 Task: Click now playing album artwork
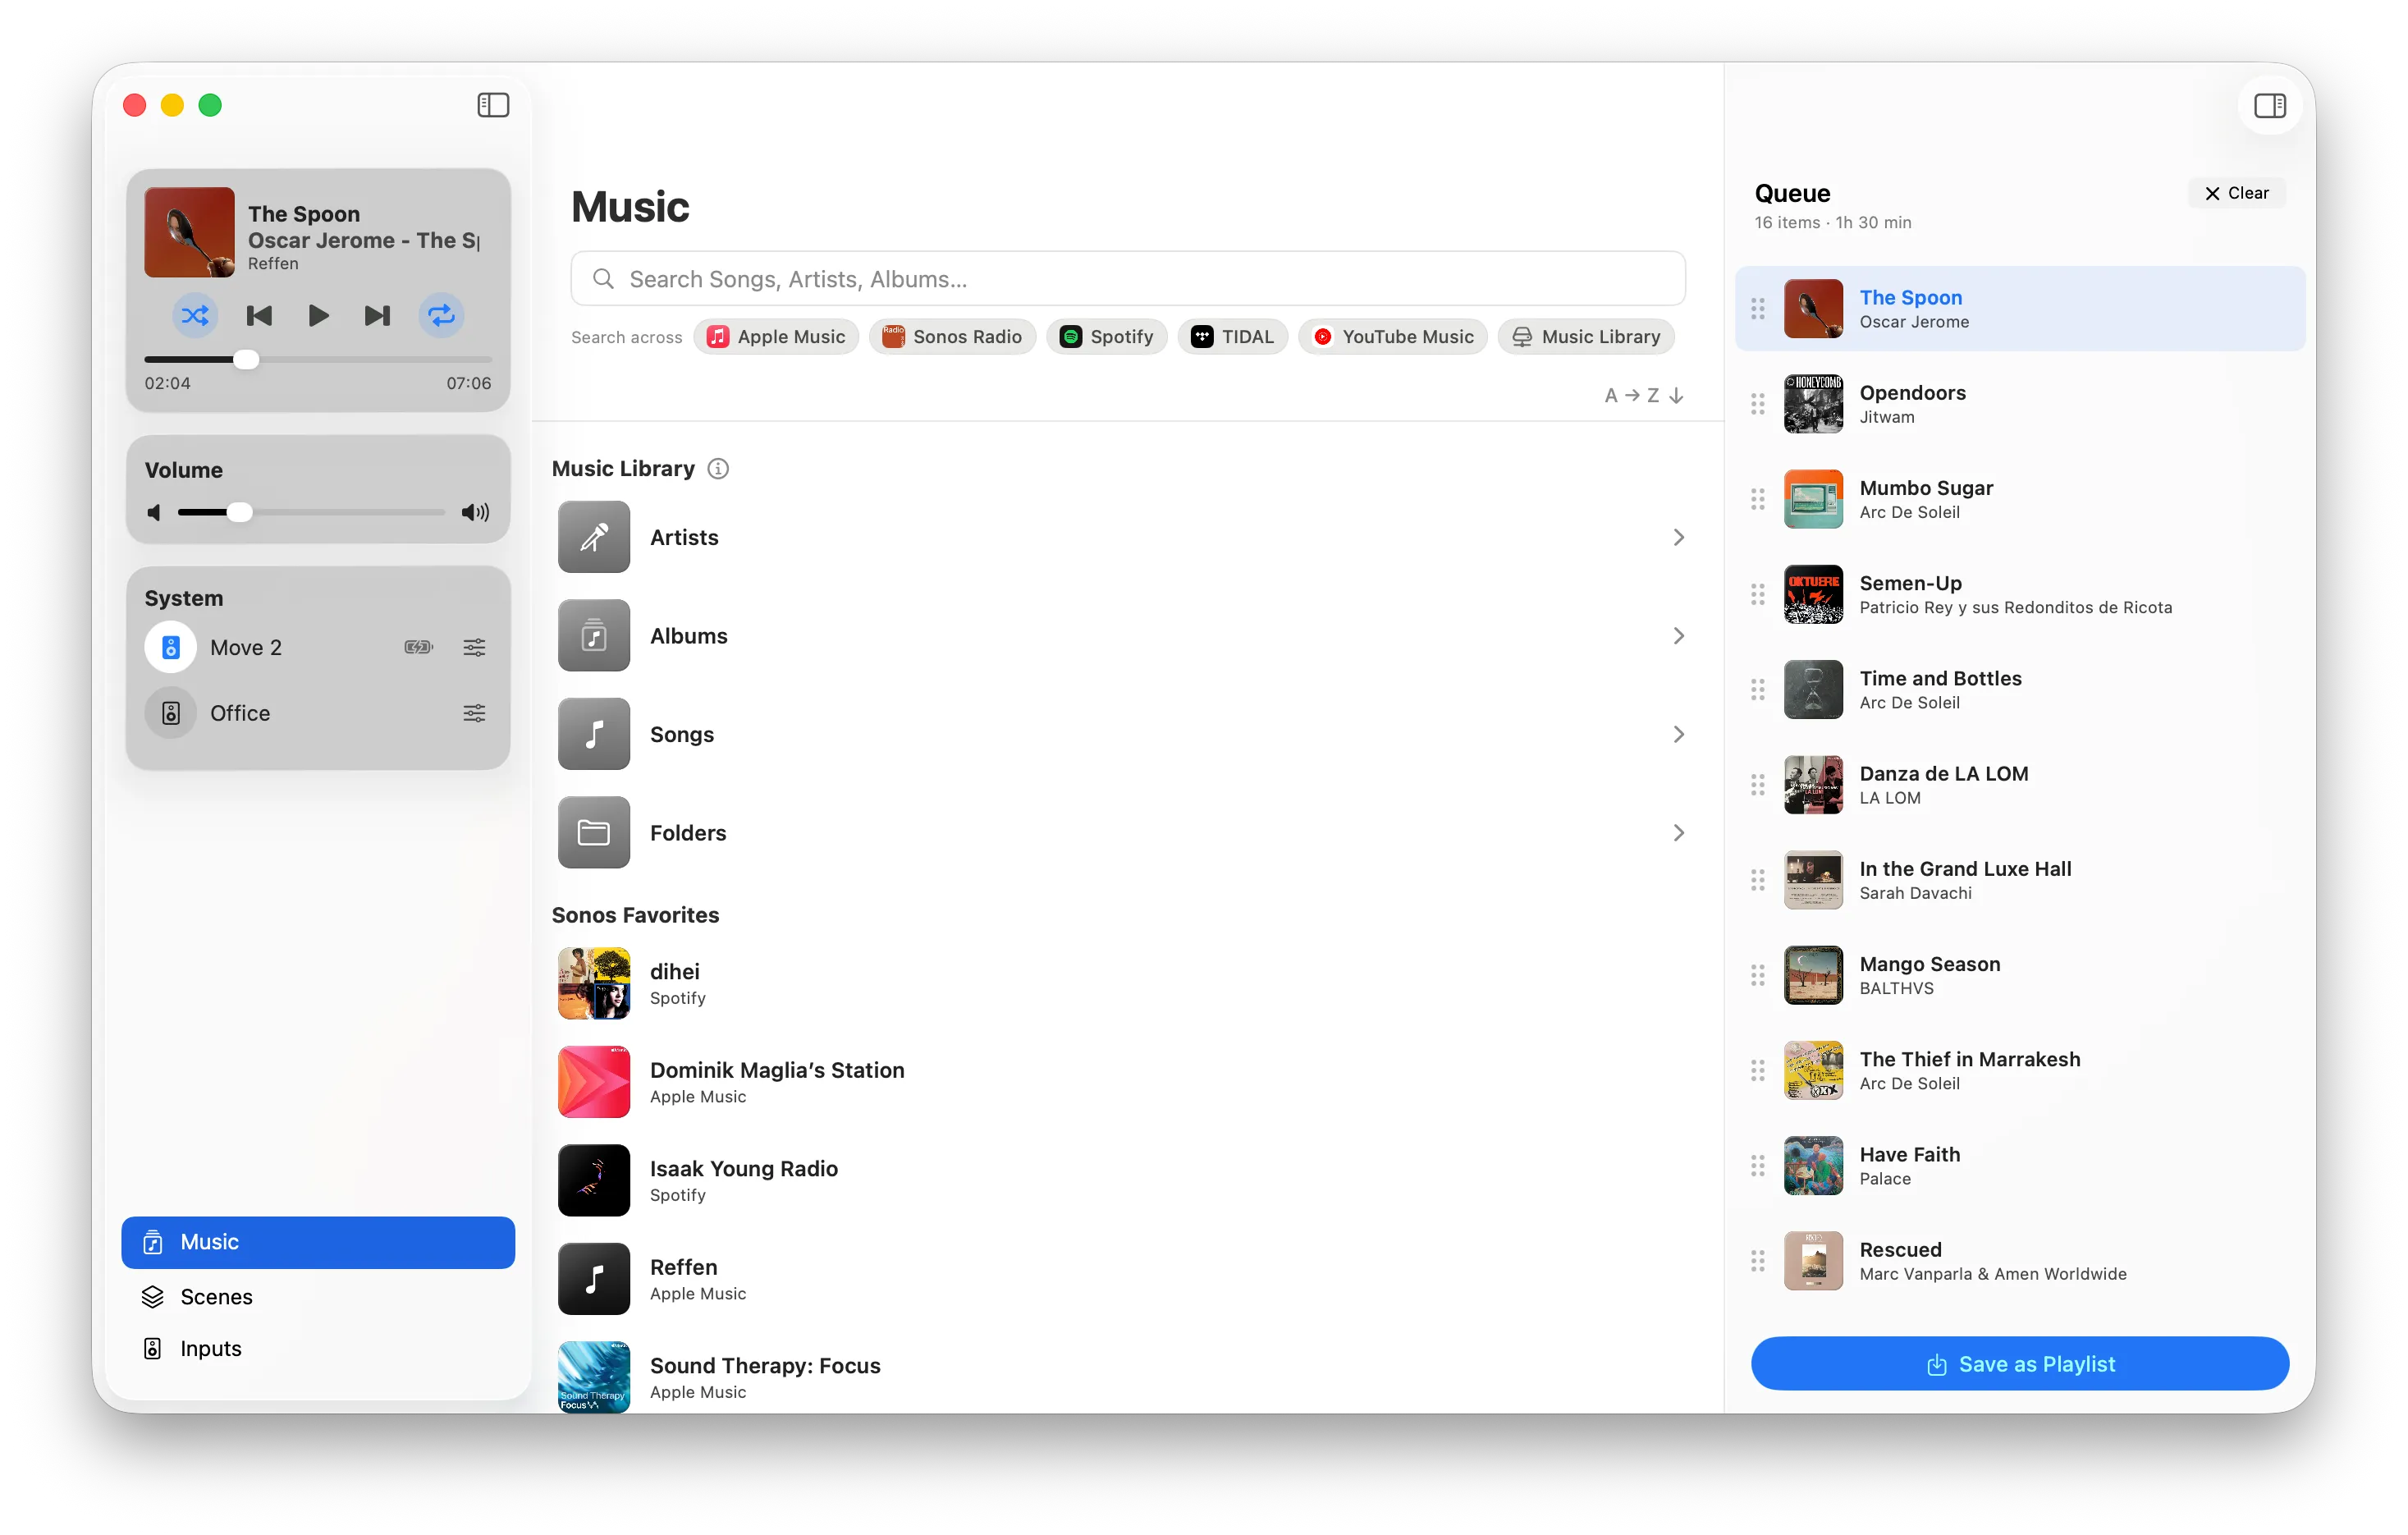[x=189, y=232]
